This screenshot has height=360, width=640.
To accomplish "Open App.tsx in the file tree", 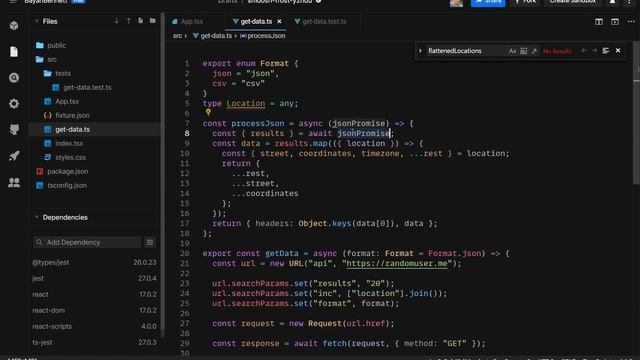I will [x=67, y=101].
